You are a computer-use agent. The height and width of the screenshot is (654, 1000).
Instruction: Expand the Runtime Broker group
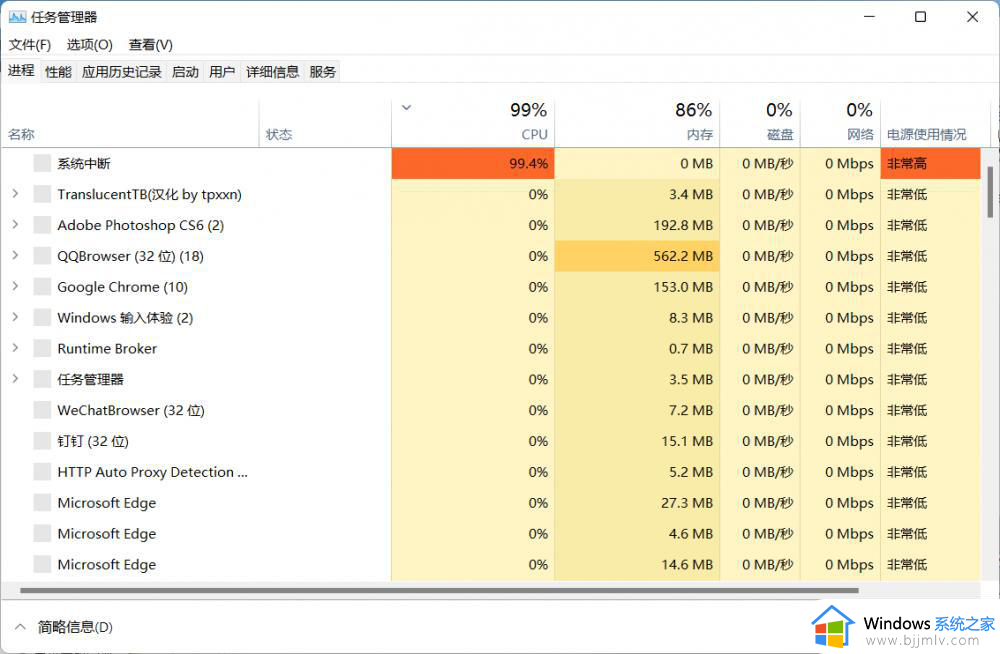(15, 348)
